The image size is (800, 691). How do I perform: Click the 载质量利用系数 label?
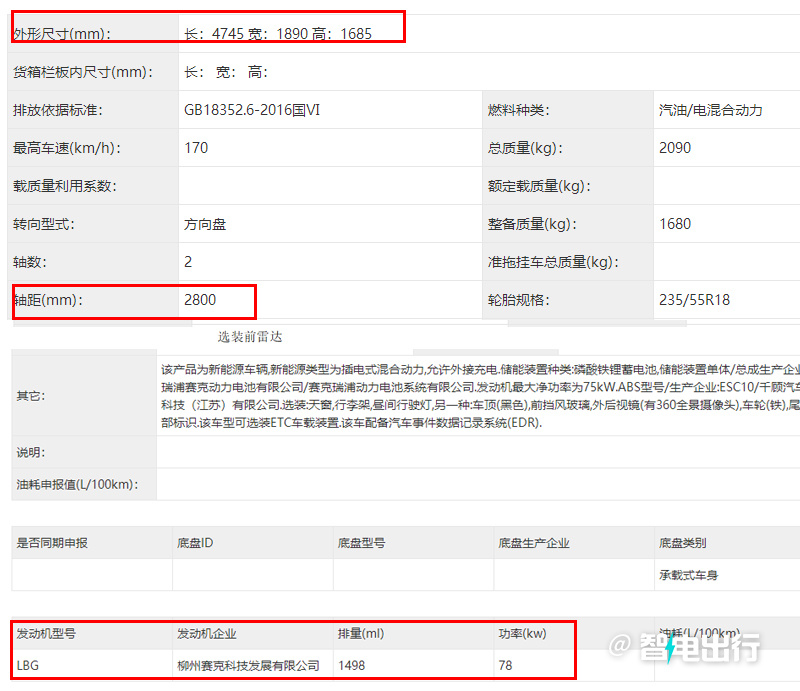(x=65, y=186)
